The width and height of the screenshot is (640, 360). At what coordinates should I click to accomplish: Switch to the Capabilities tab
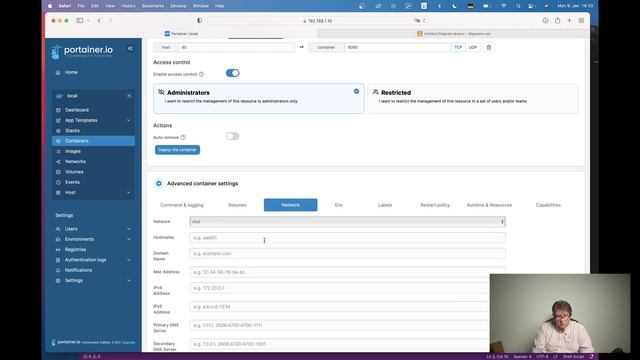click(548, 205)
